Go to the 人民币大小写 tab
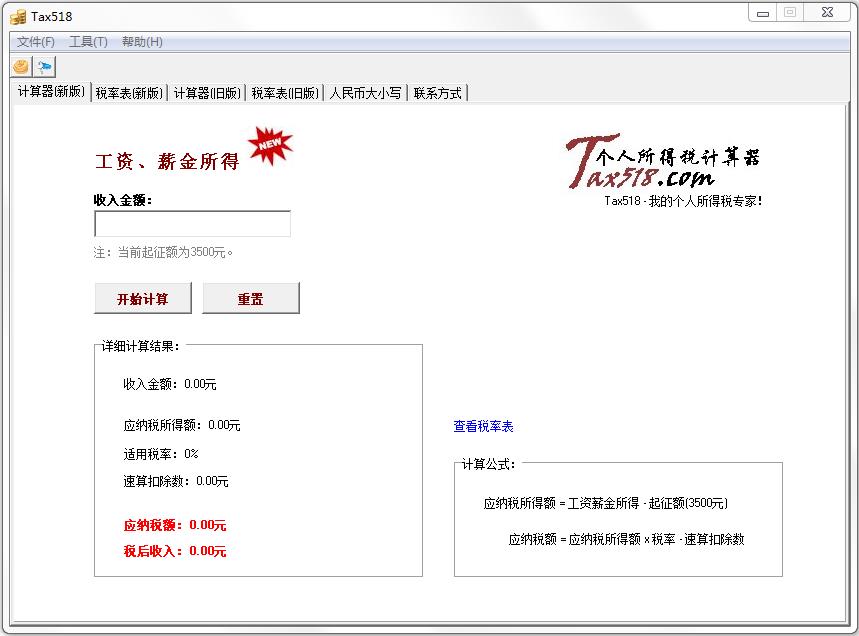Viewport: 859px width, 636px height. [365, 93]
